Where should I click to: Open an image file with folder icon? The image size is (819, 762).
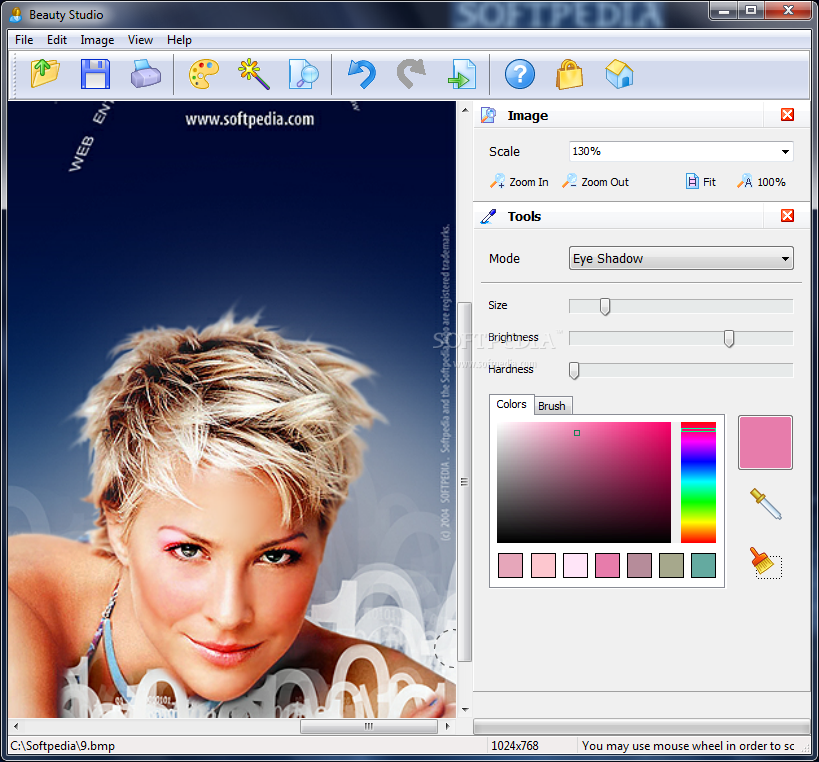[x=45, y=74]
